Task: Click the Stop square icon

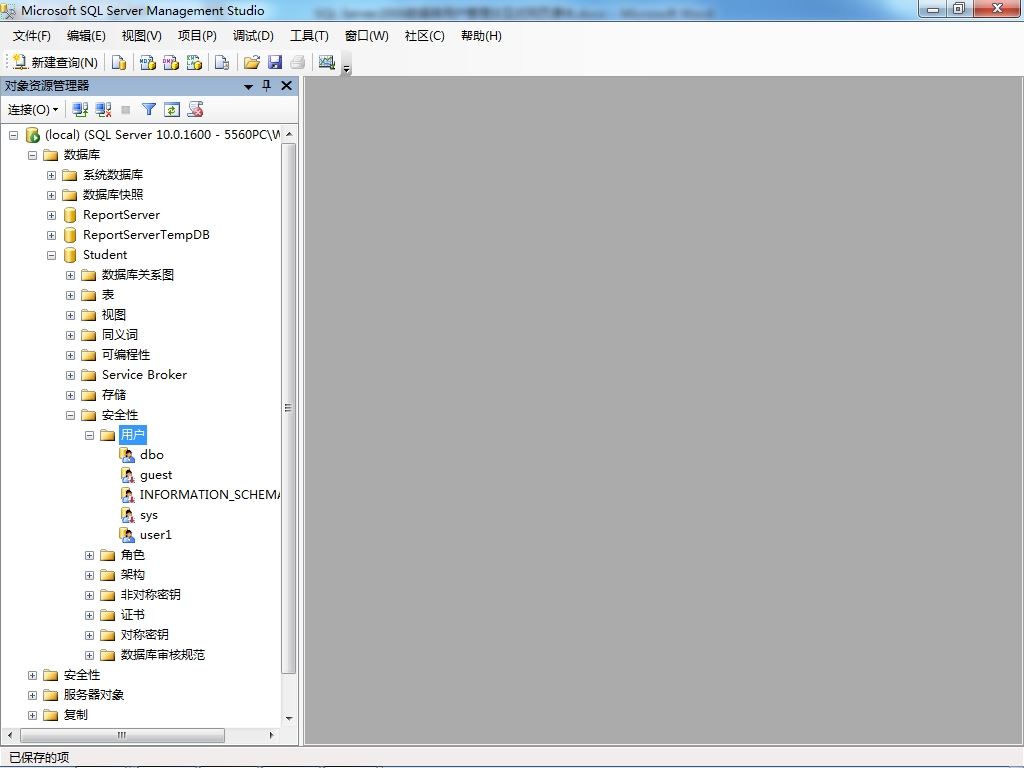Action: pos(126,110)
